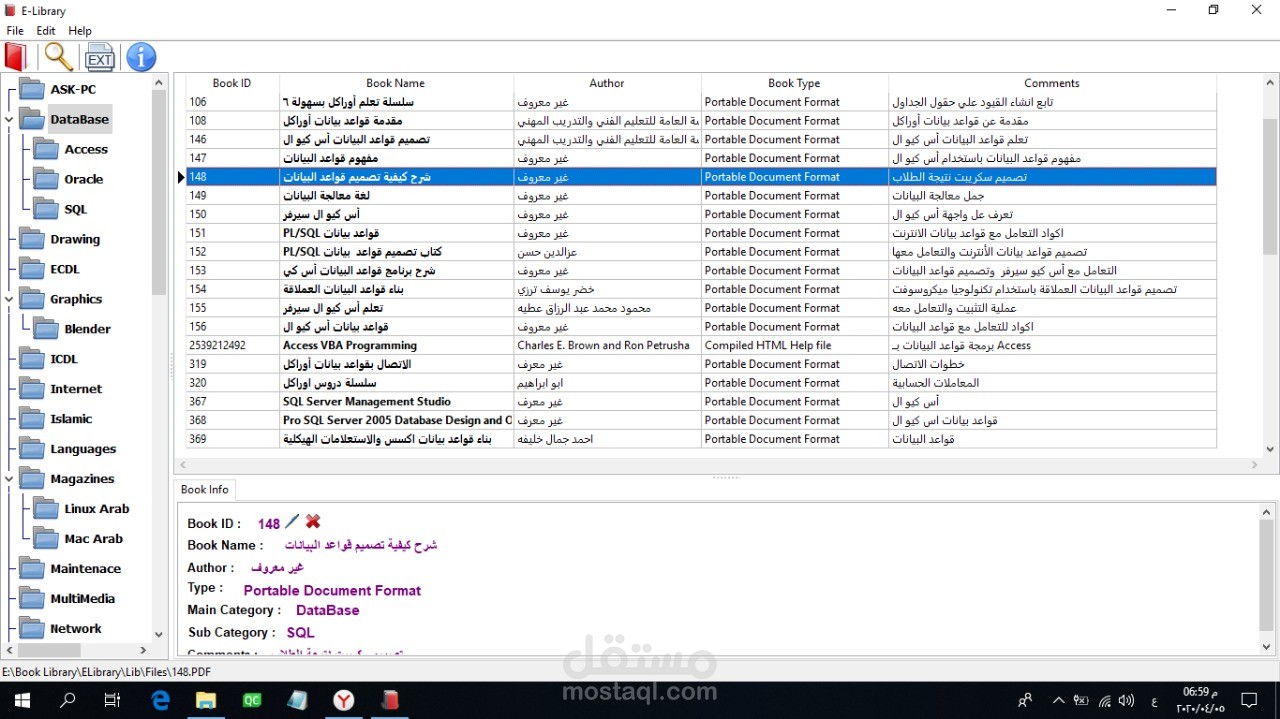This screenshot has height=719, width=1280.
Task: Click the red book toolbar icon
Action: point(16,57)
